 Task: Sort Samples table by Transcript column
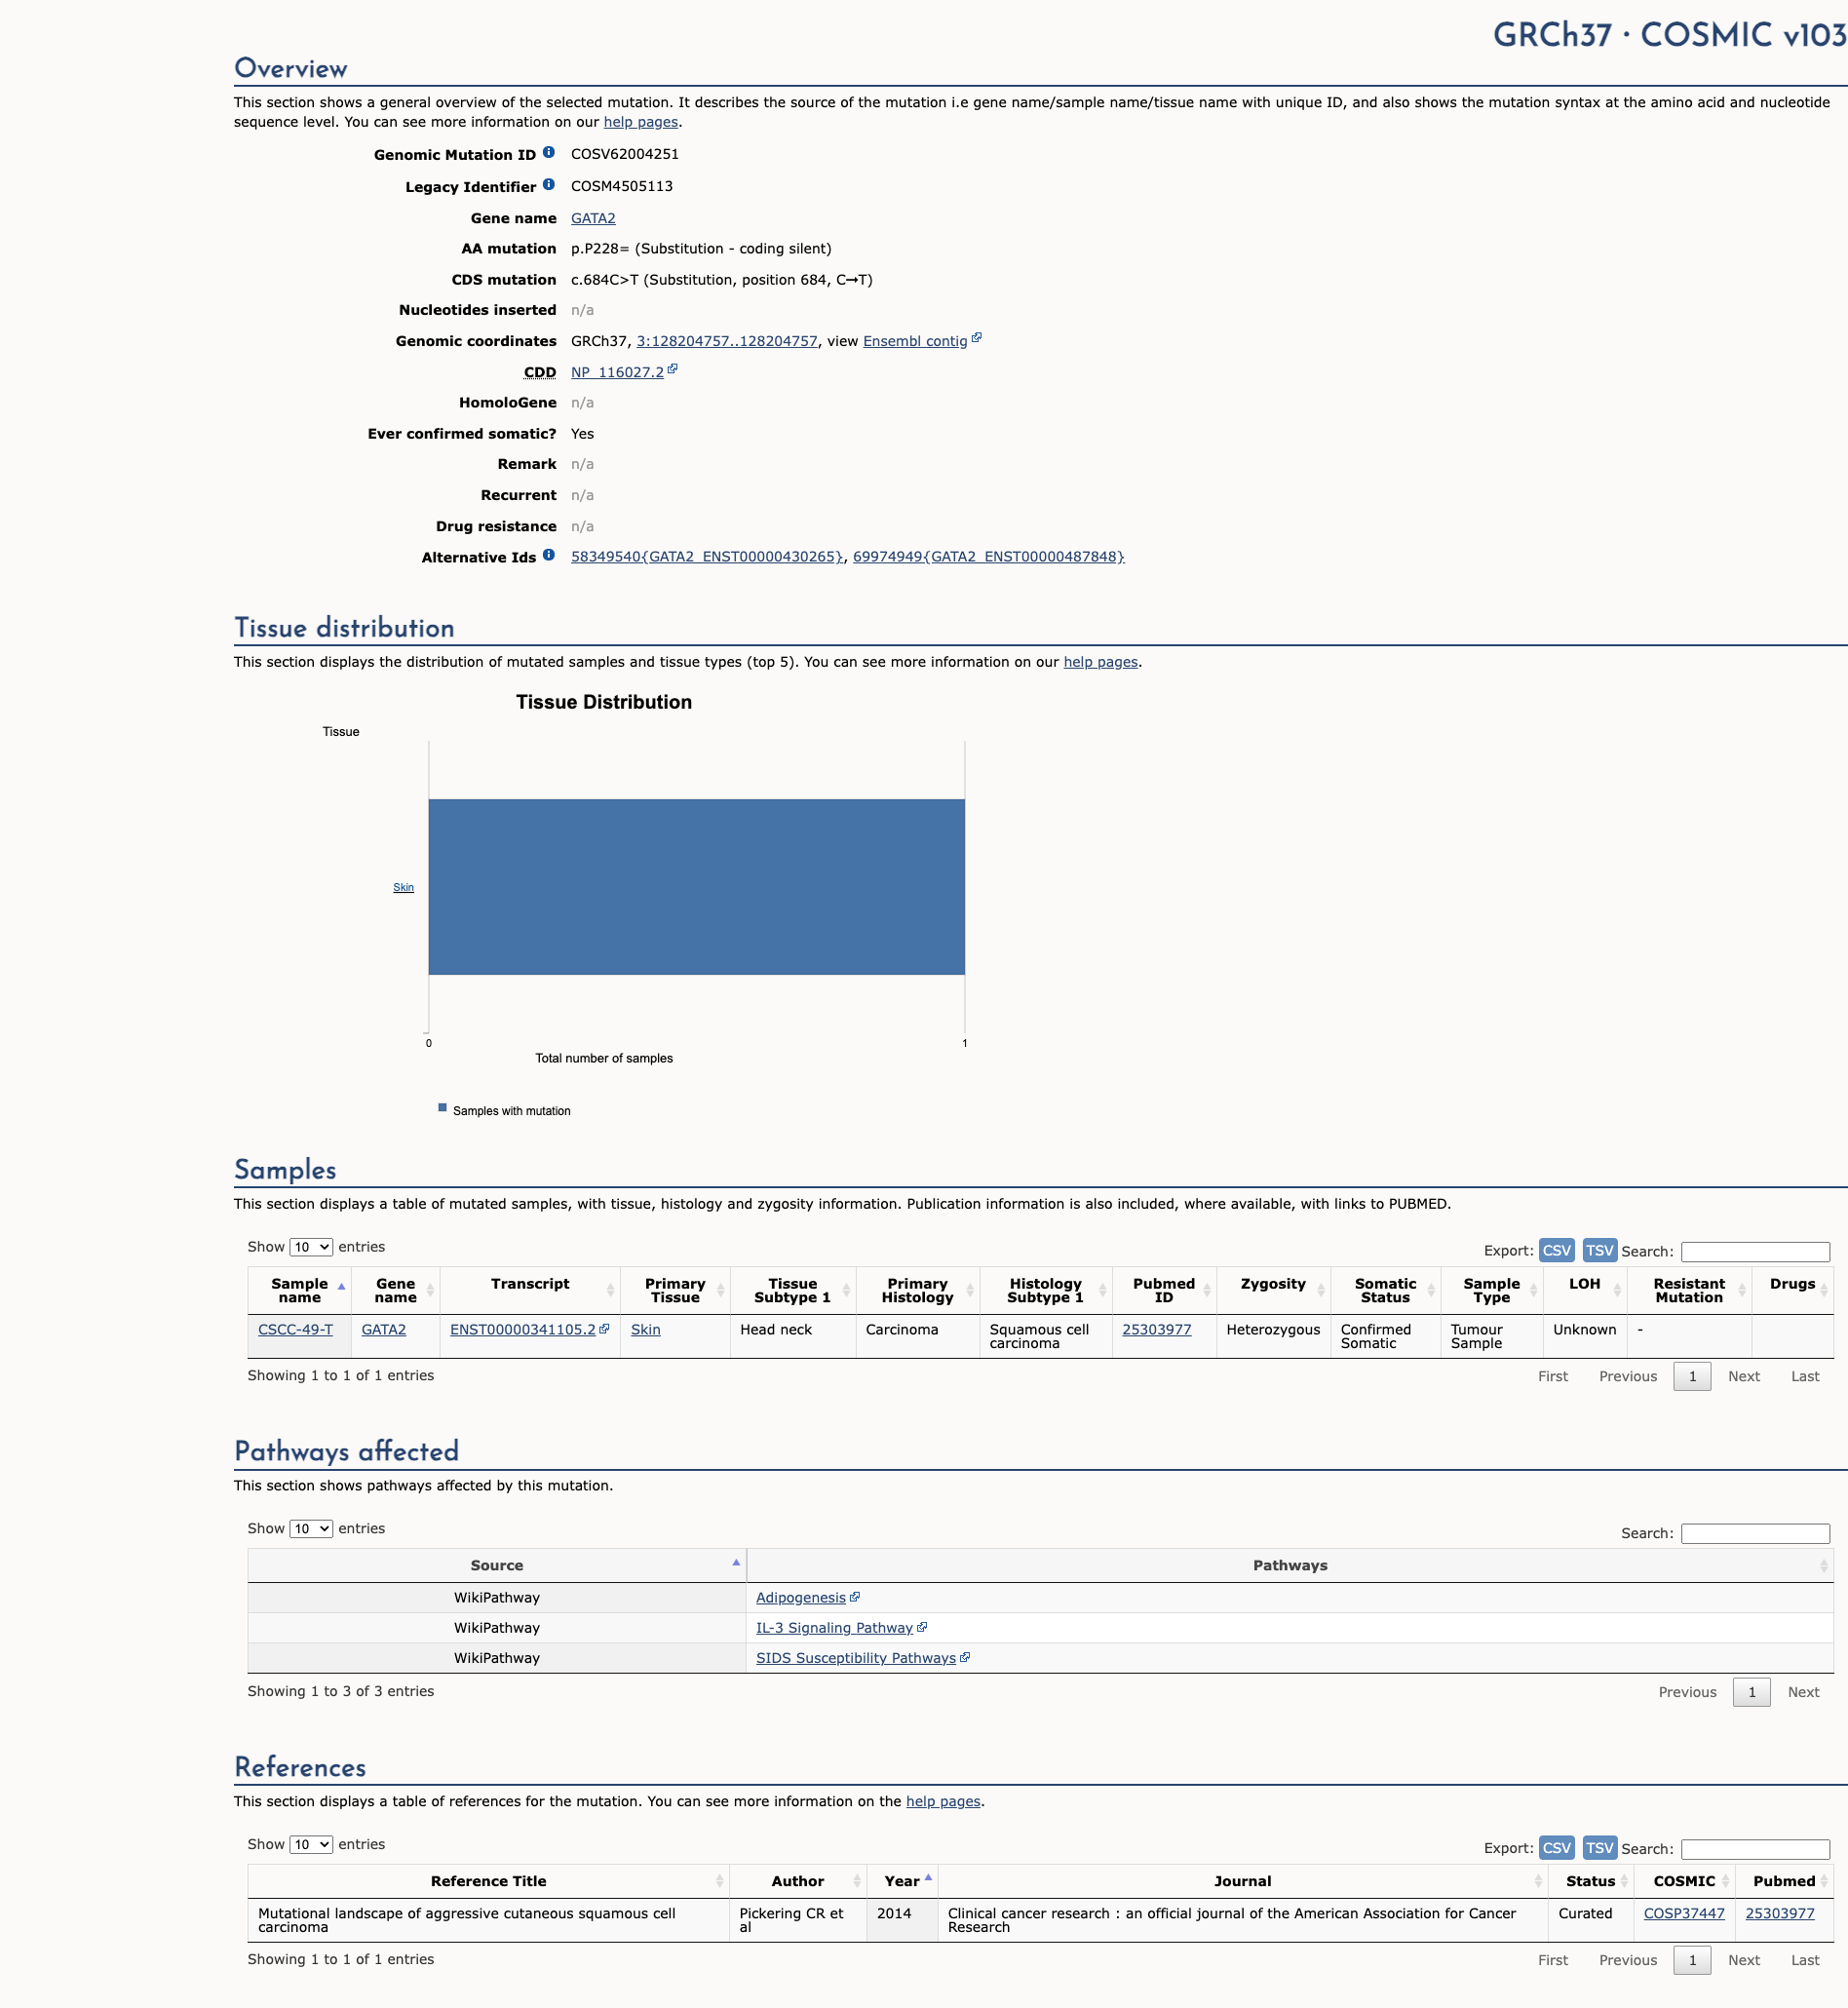pos(530,1290)
